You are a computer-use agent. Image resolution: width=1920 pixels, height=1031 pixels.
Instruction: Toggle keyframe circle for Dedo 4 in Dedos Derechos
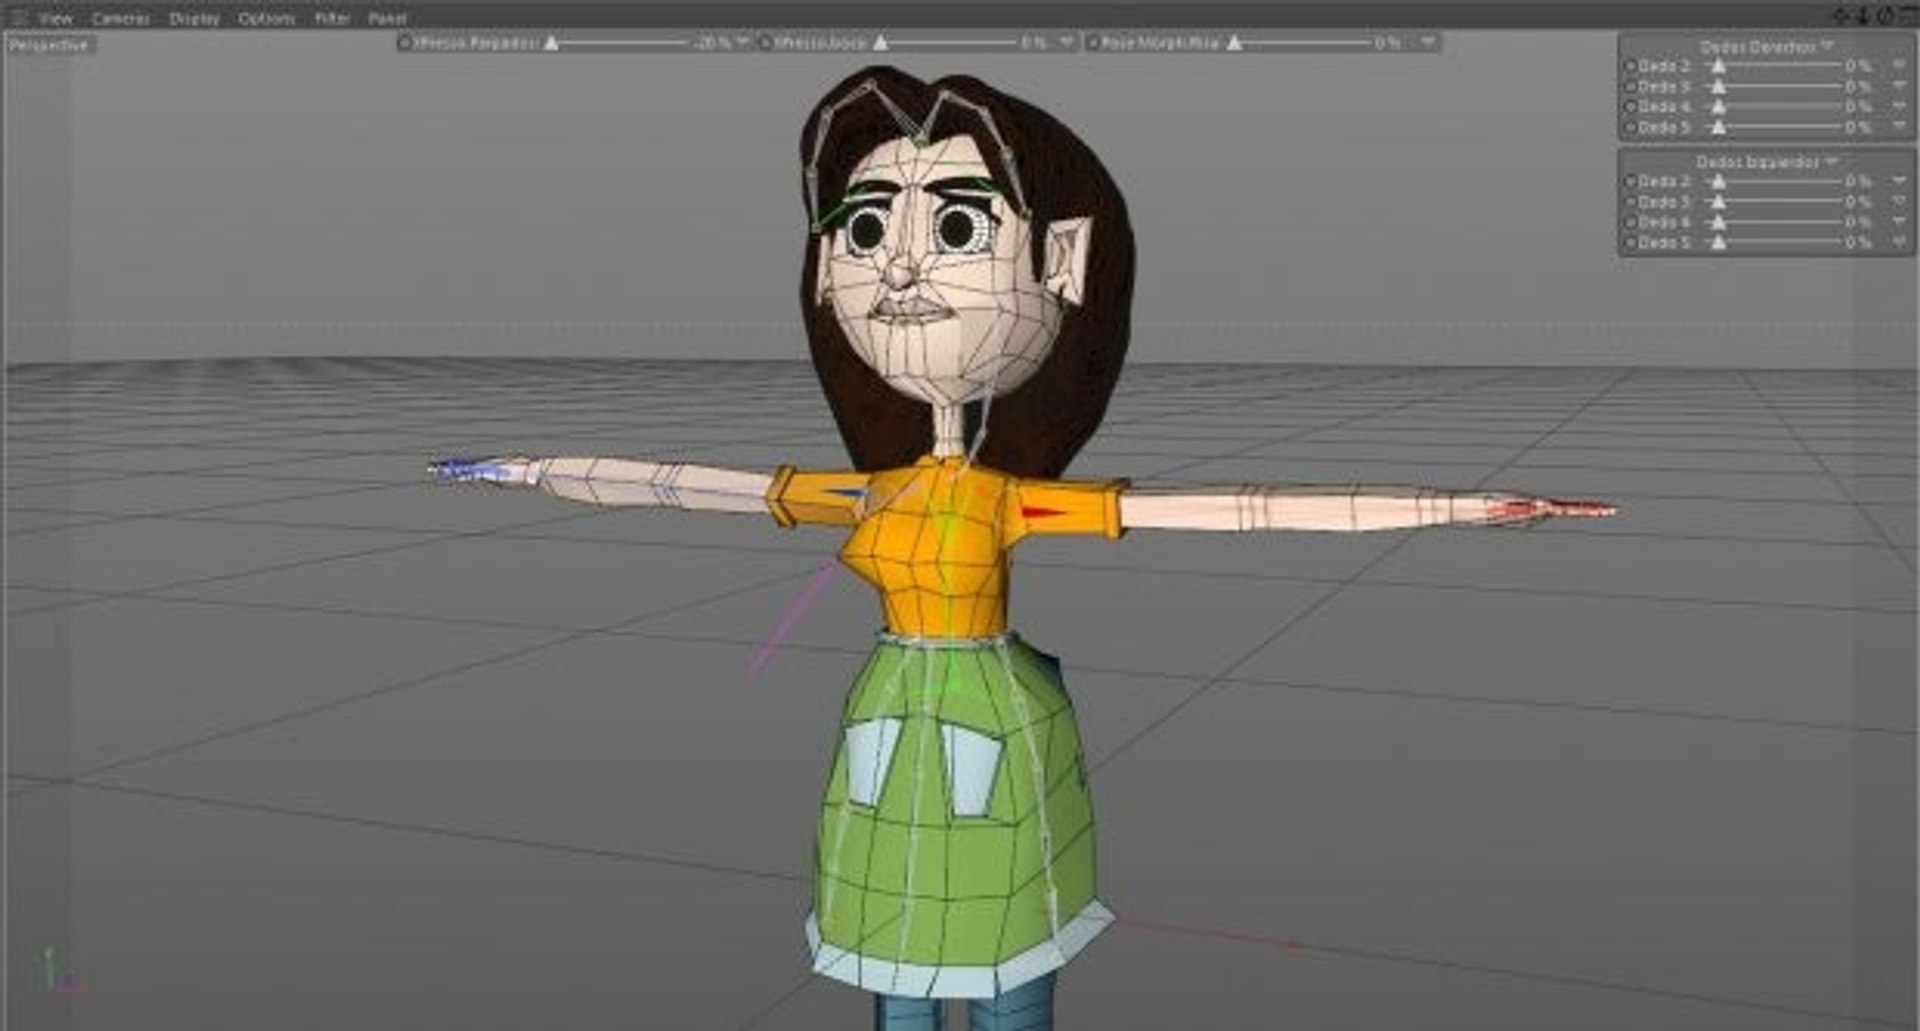pos(1630,106)
